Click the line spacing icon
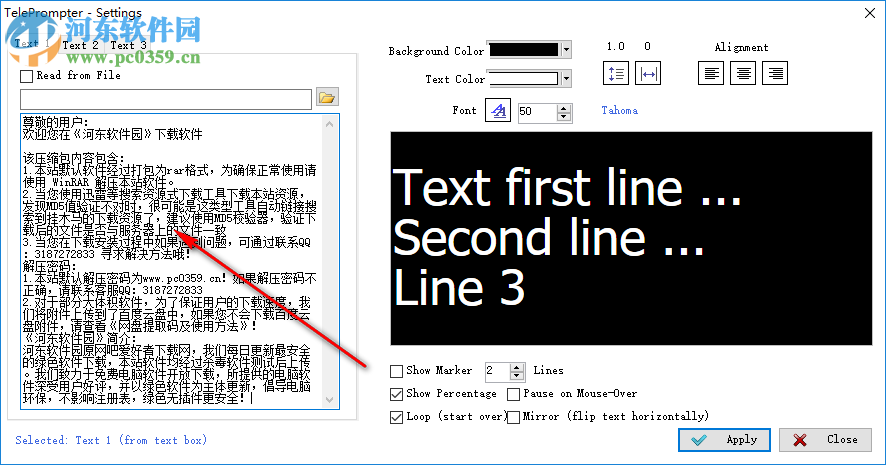886x465 pixels. 615,73
